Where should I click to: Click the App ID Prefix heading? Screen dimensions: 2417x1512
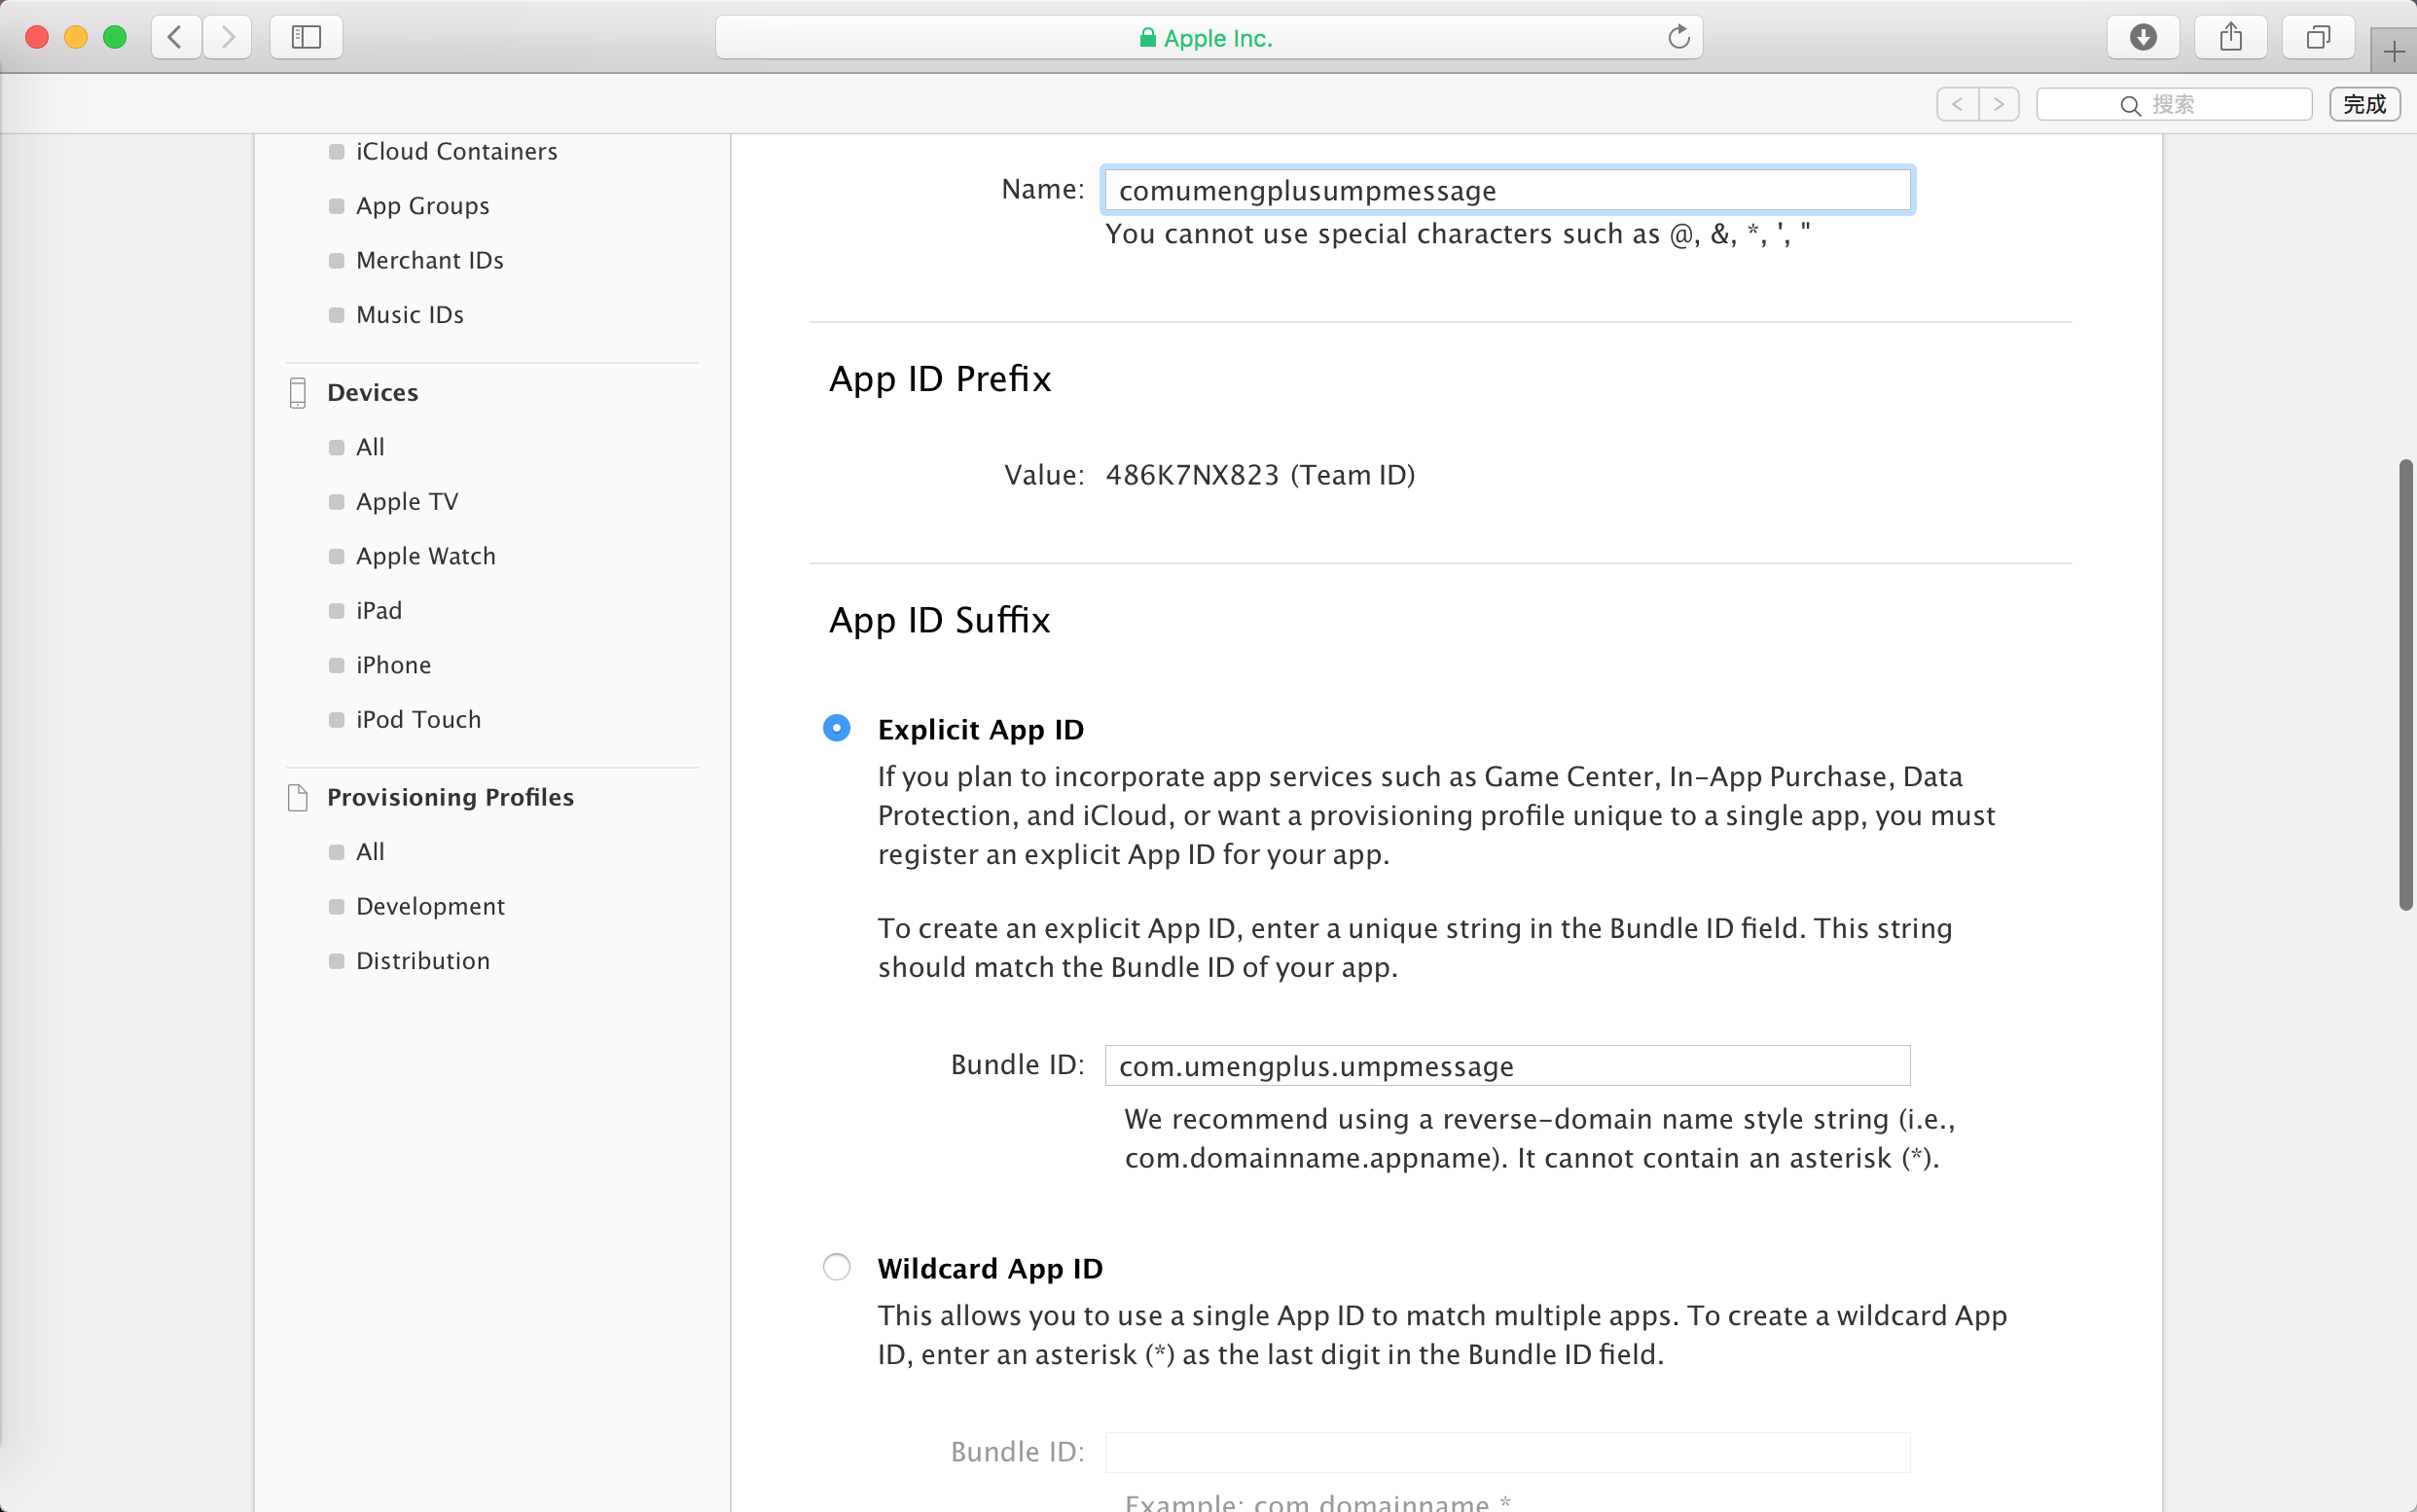click(940, 379)
